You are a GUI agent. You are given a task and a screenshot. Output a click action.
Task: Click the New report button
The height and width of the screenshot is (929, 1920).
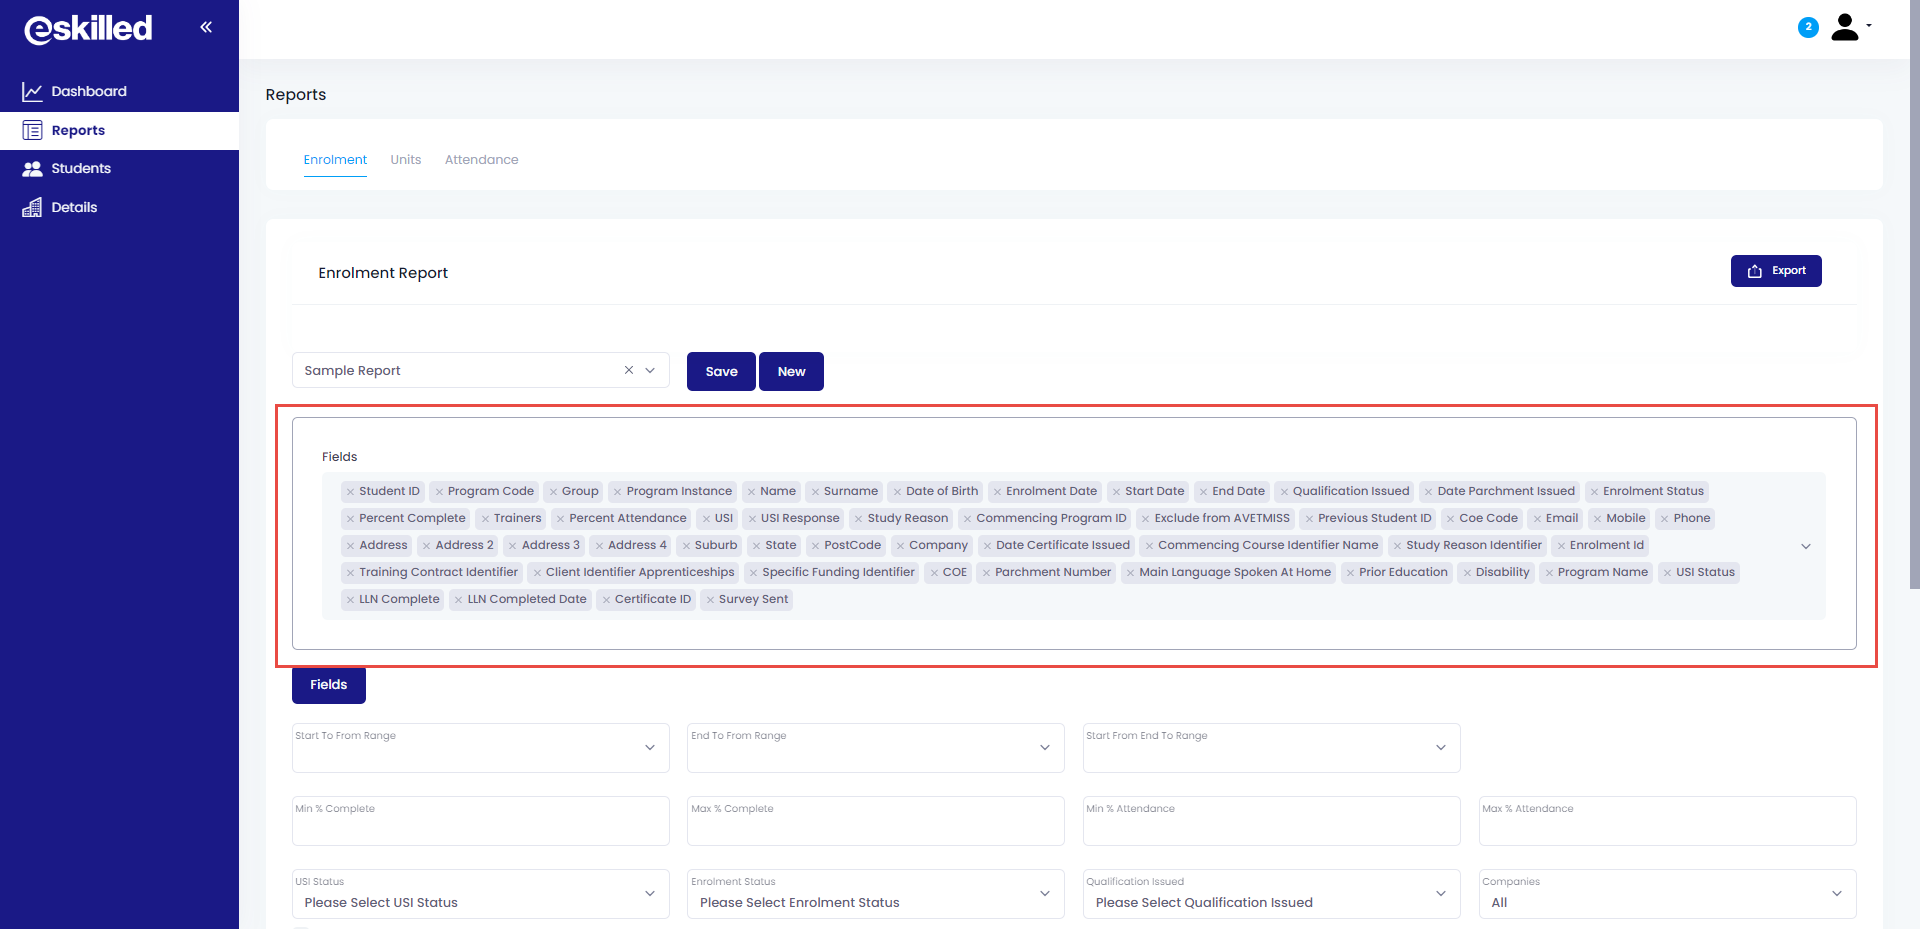791,372
